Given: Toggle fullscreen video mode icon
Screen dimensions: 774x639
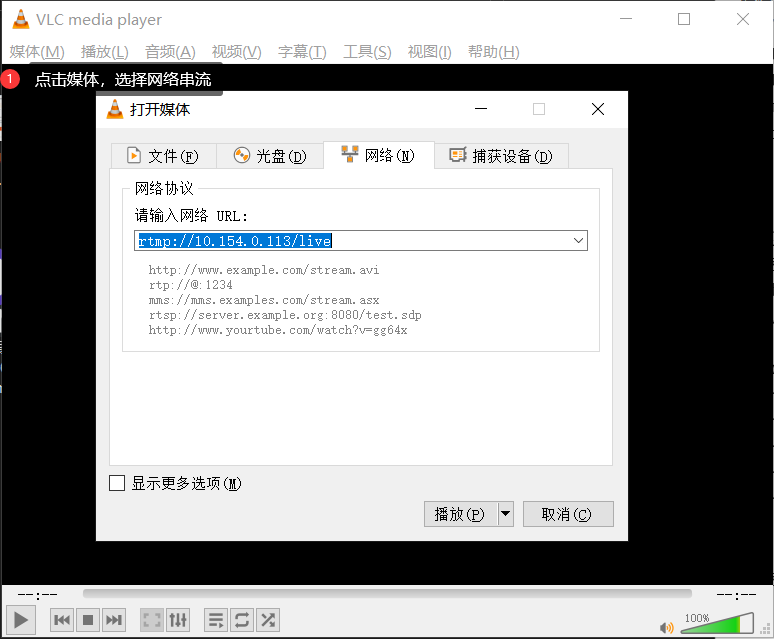Looking at the screenshot, I should pos(152,620).
